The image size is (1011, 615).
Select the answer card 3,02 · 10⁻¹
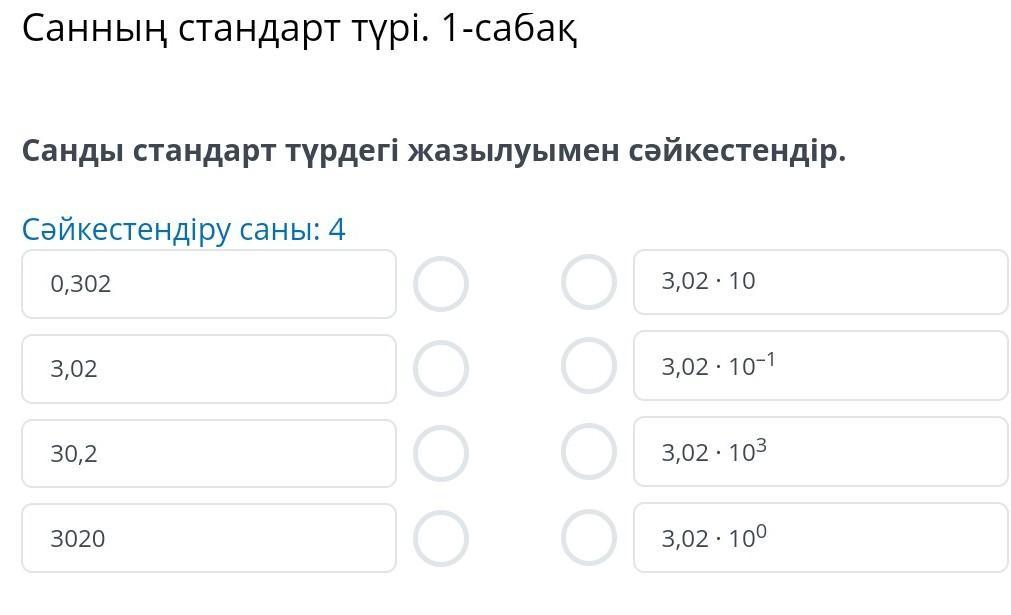click(x=820, y=366)
